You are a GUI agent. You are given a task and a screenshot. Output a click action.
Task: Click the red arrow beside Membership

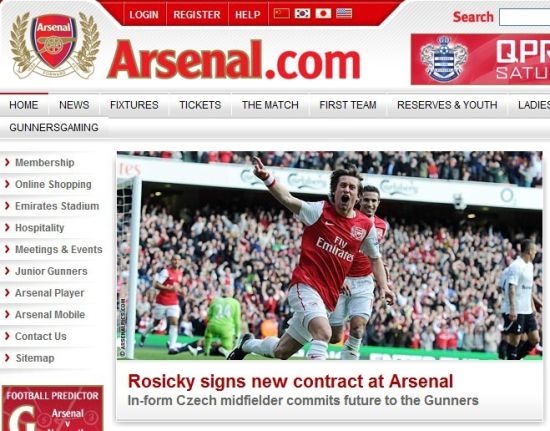point(7,162)
